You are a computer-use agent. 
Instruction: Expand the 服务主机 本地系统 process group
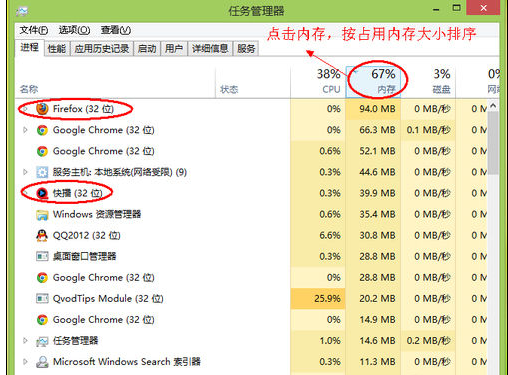[x=25, y=172]
